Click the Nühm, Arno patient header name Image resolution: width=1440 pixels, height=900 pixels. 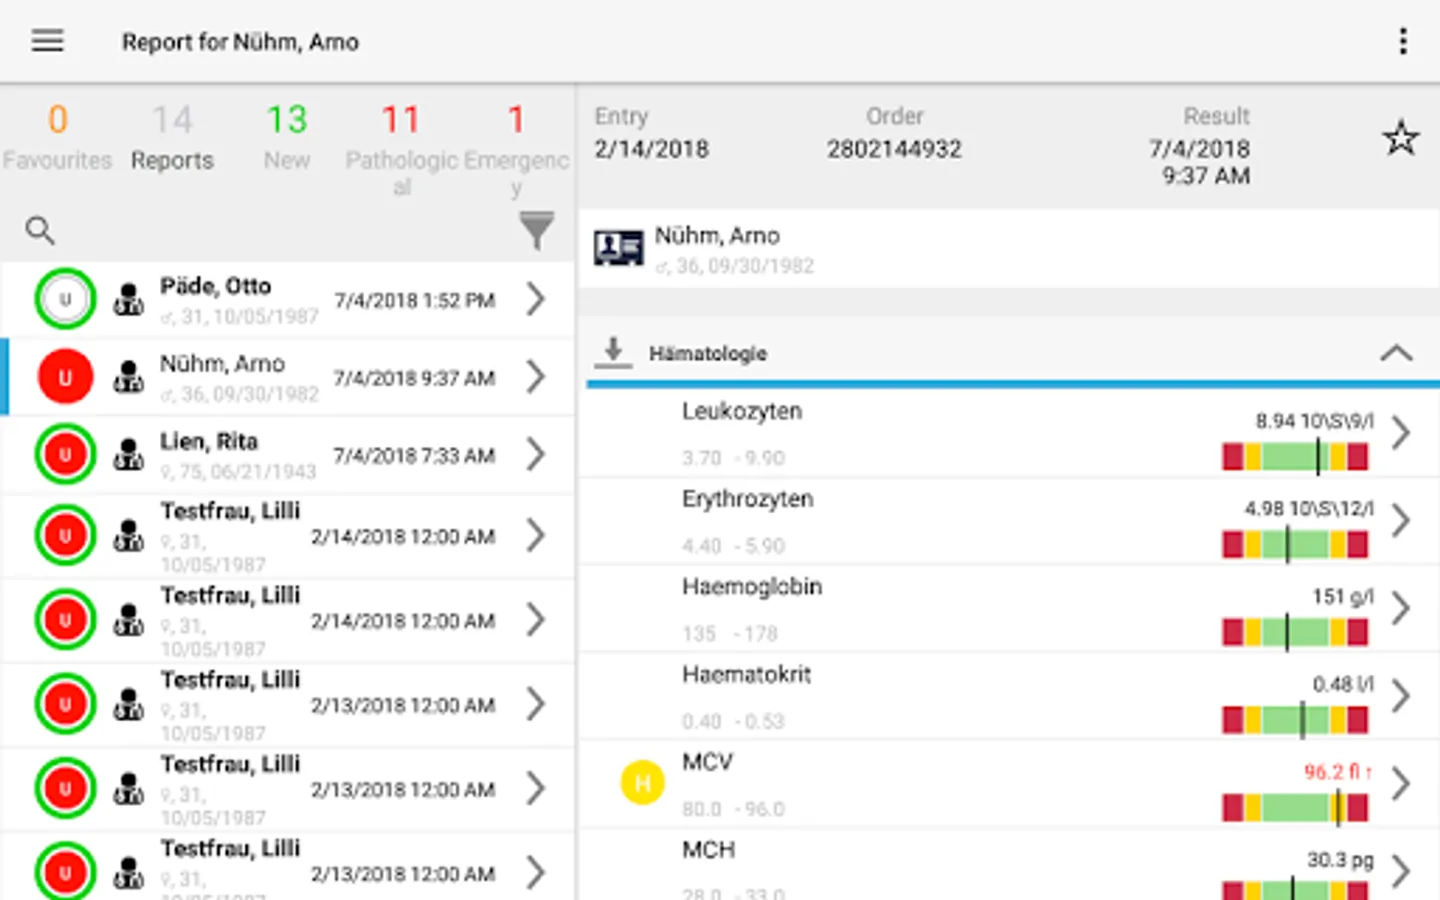tap(717, 236)
